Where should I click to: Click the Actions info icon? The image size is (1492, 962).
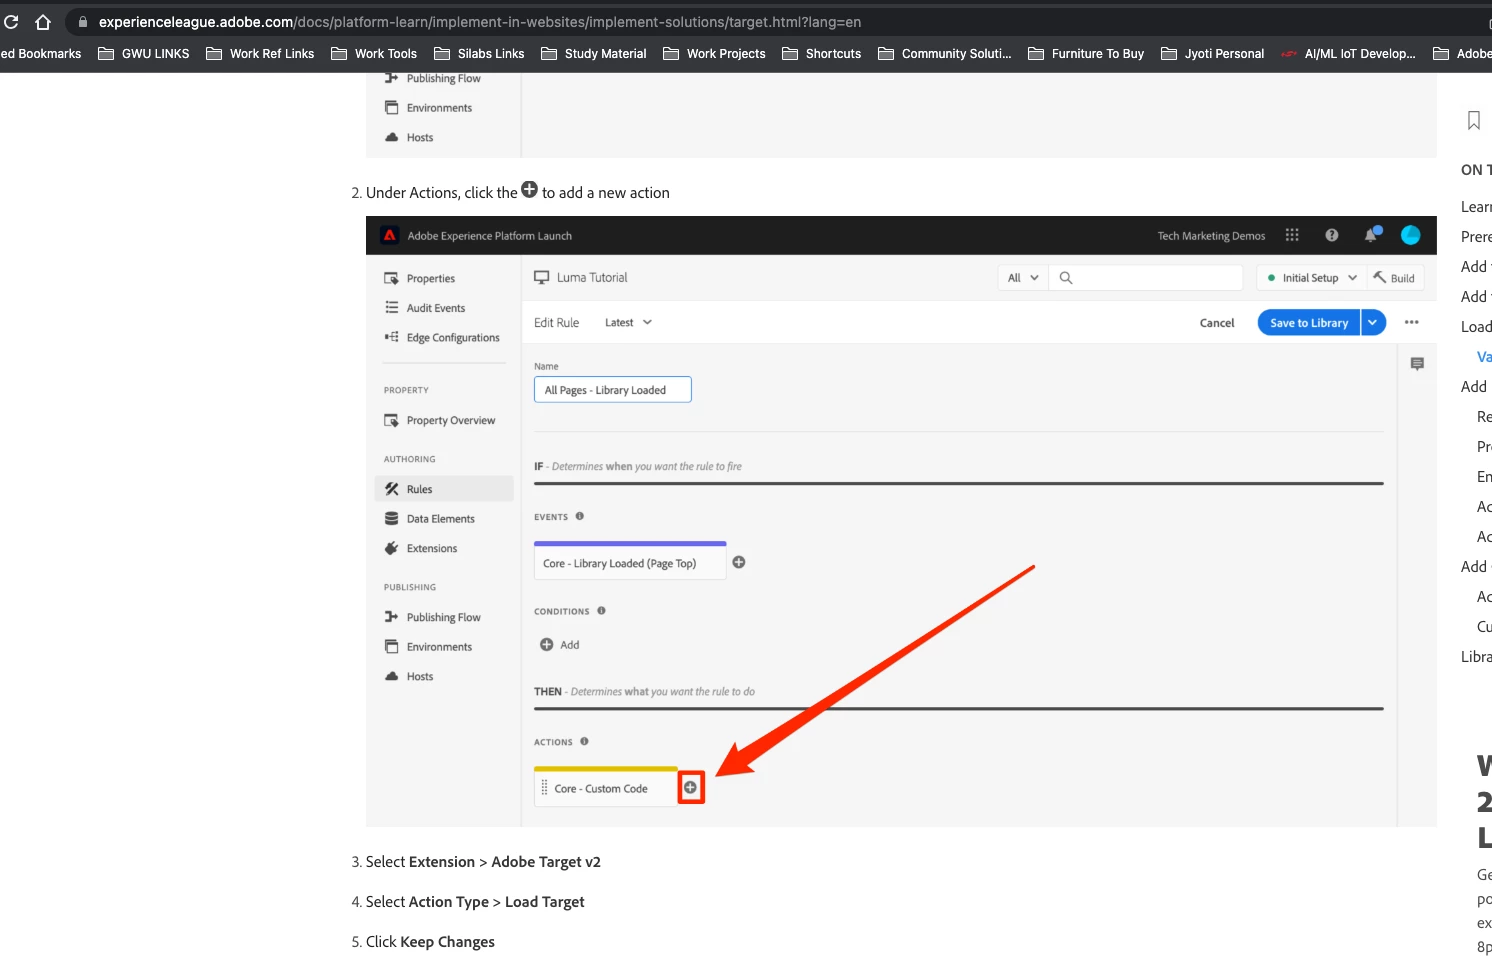pyautogui.click(x=585, y=742)
